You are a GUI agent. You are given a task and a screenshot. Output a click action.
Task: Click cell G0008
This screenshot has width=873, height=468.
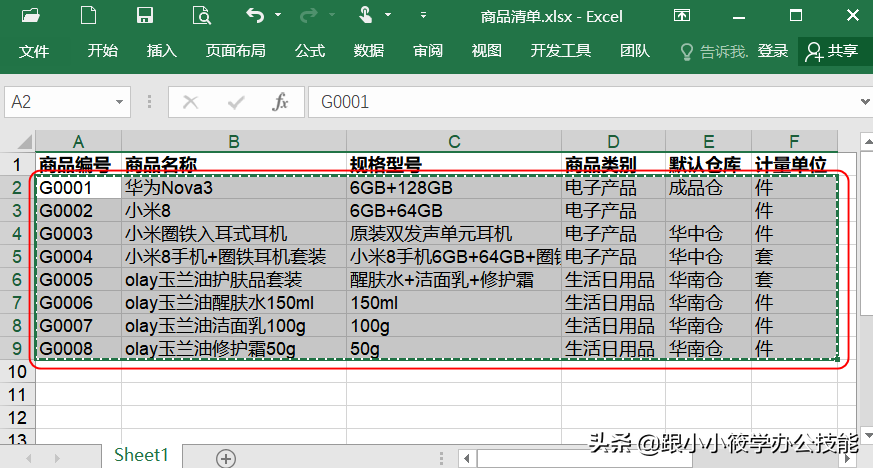79,348
